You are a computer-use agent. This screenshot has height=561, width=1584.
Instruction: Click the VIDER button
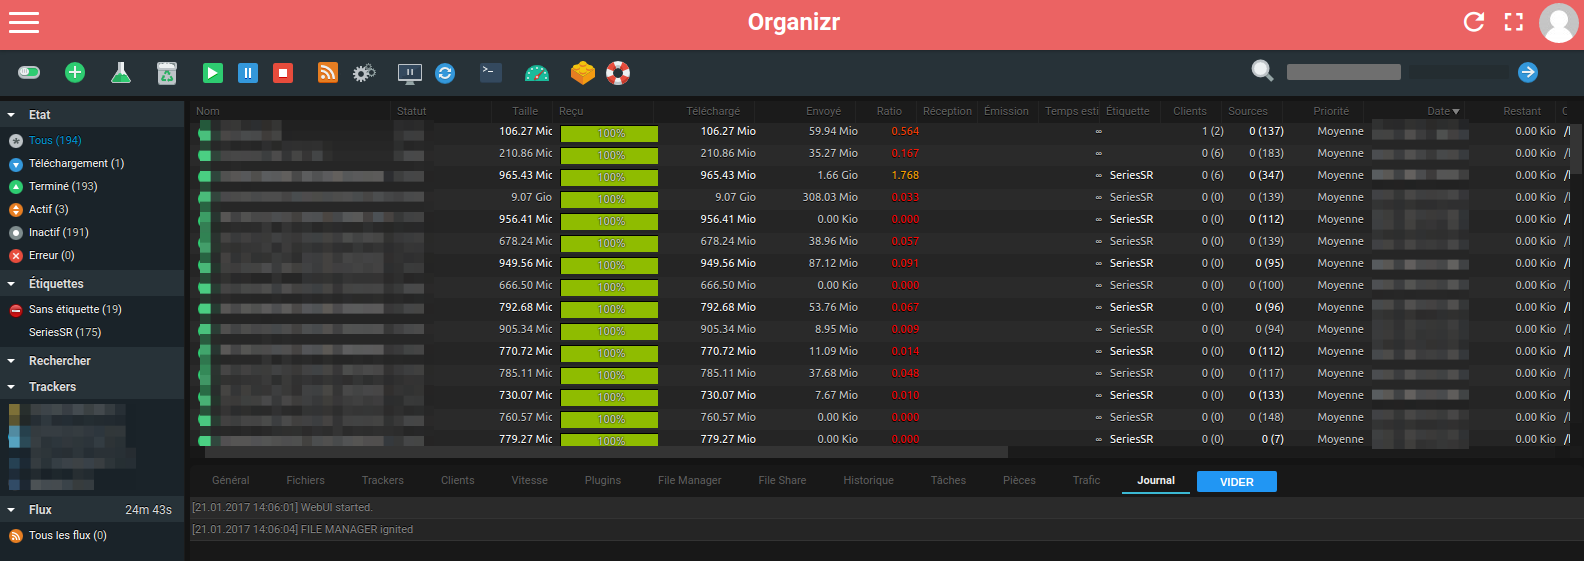(x=1237, y=482)
